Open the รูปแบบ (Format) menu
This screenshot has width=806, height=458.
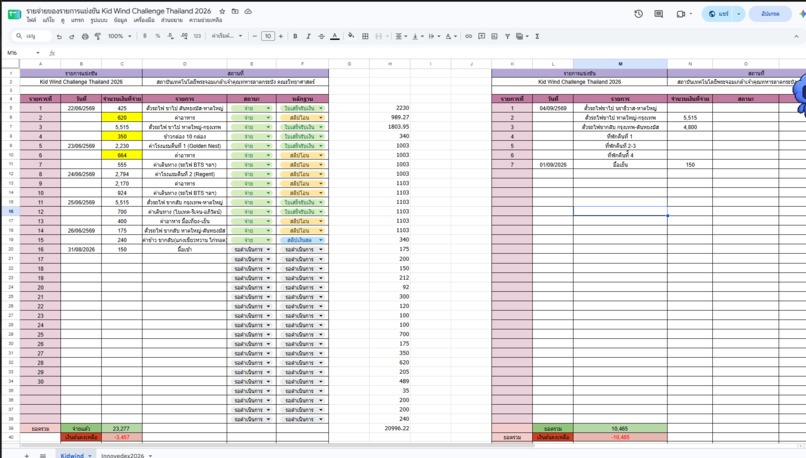(99, 20)
